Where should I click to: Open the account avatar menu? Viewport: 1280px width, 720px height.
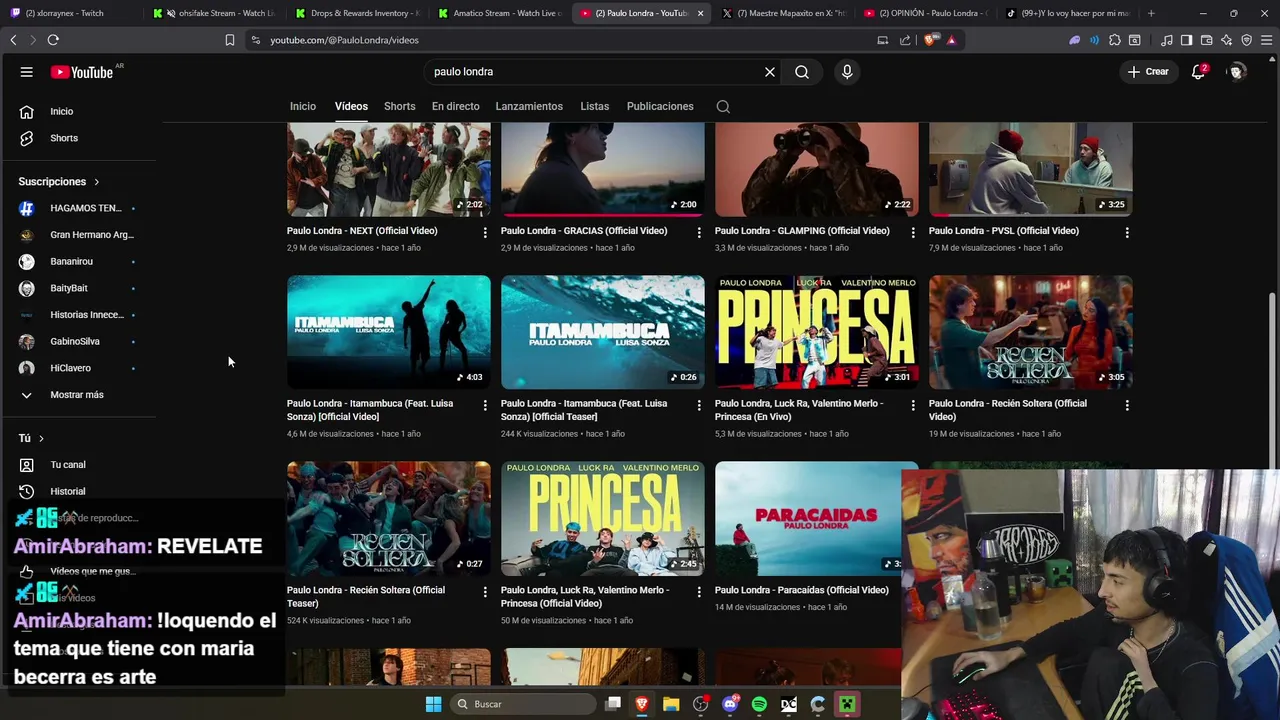[x=1237, y=72]
